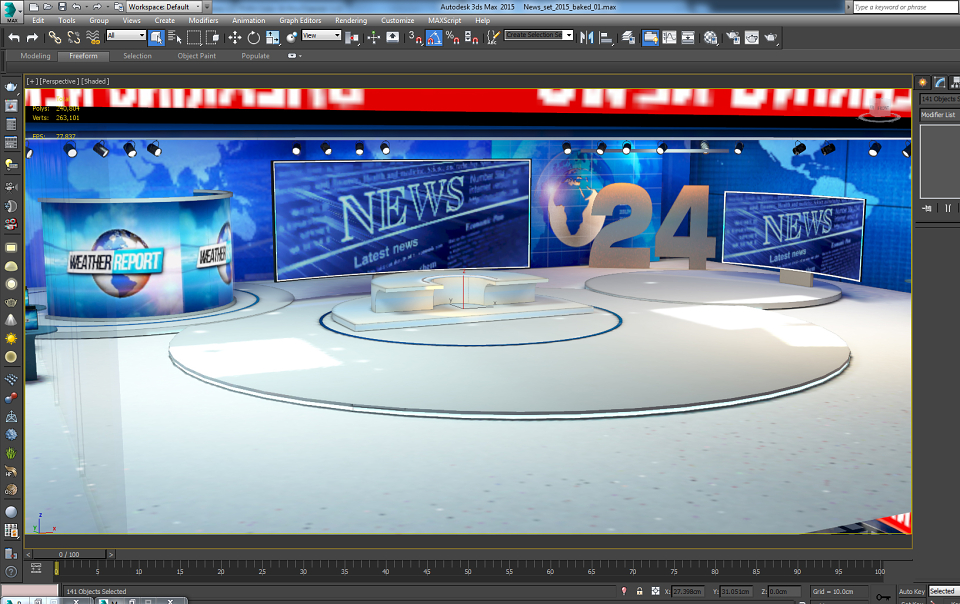Image resolution: width=960 pixels, height=604 pixels.
Task: Click the large Redo arrow in main toolbar
Action: [32, 38]
